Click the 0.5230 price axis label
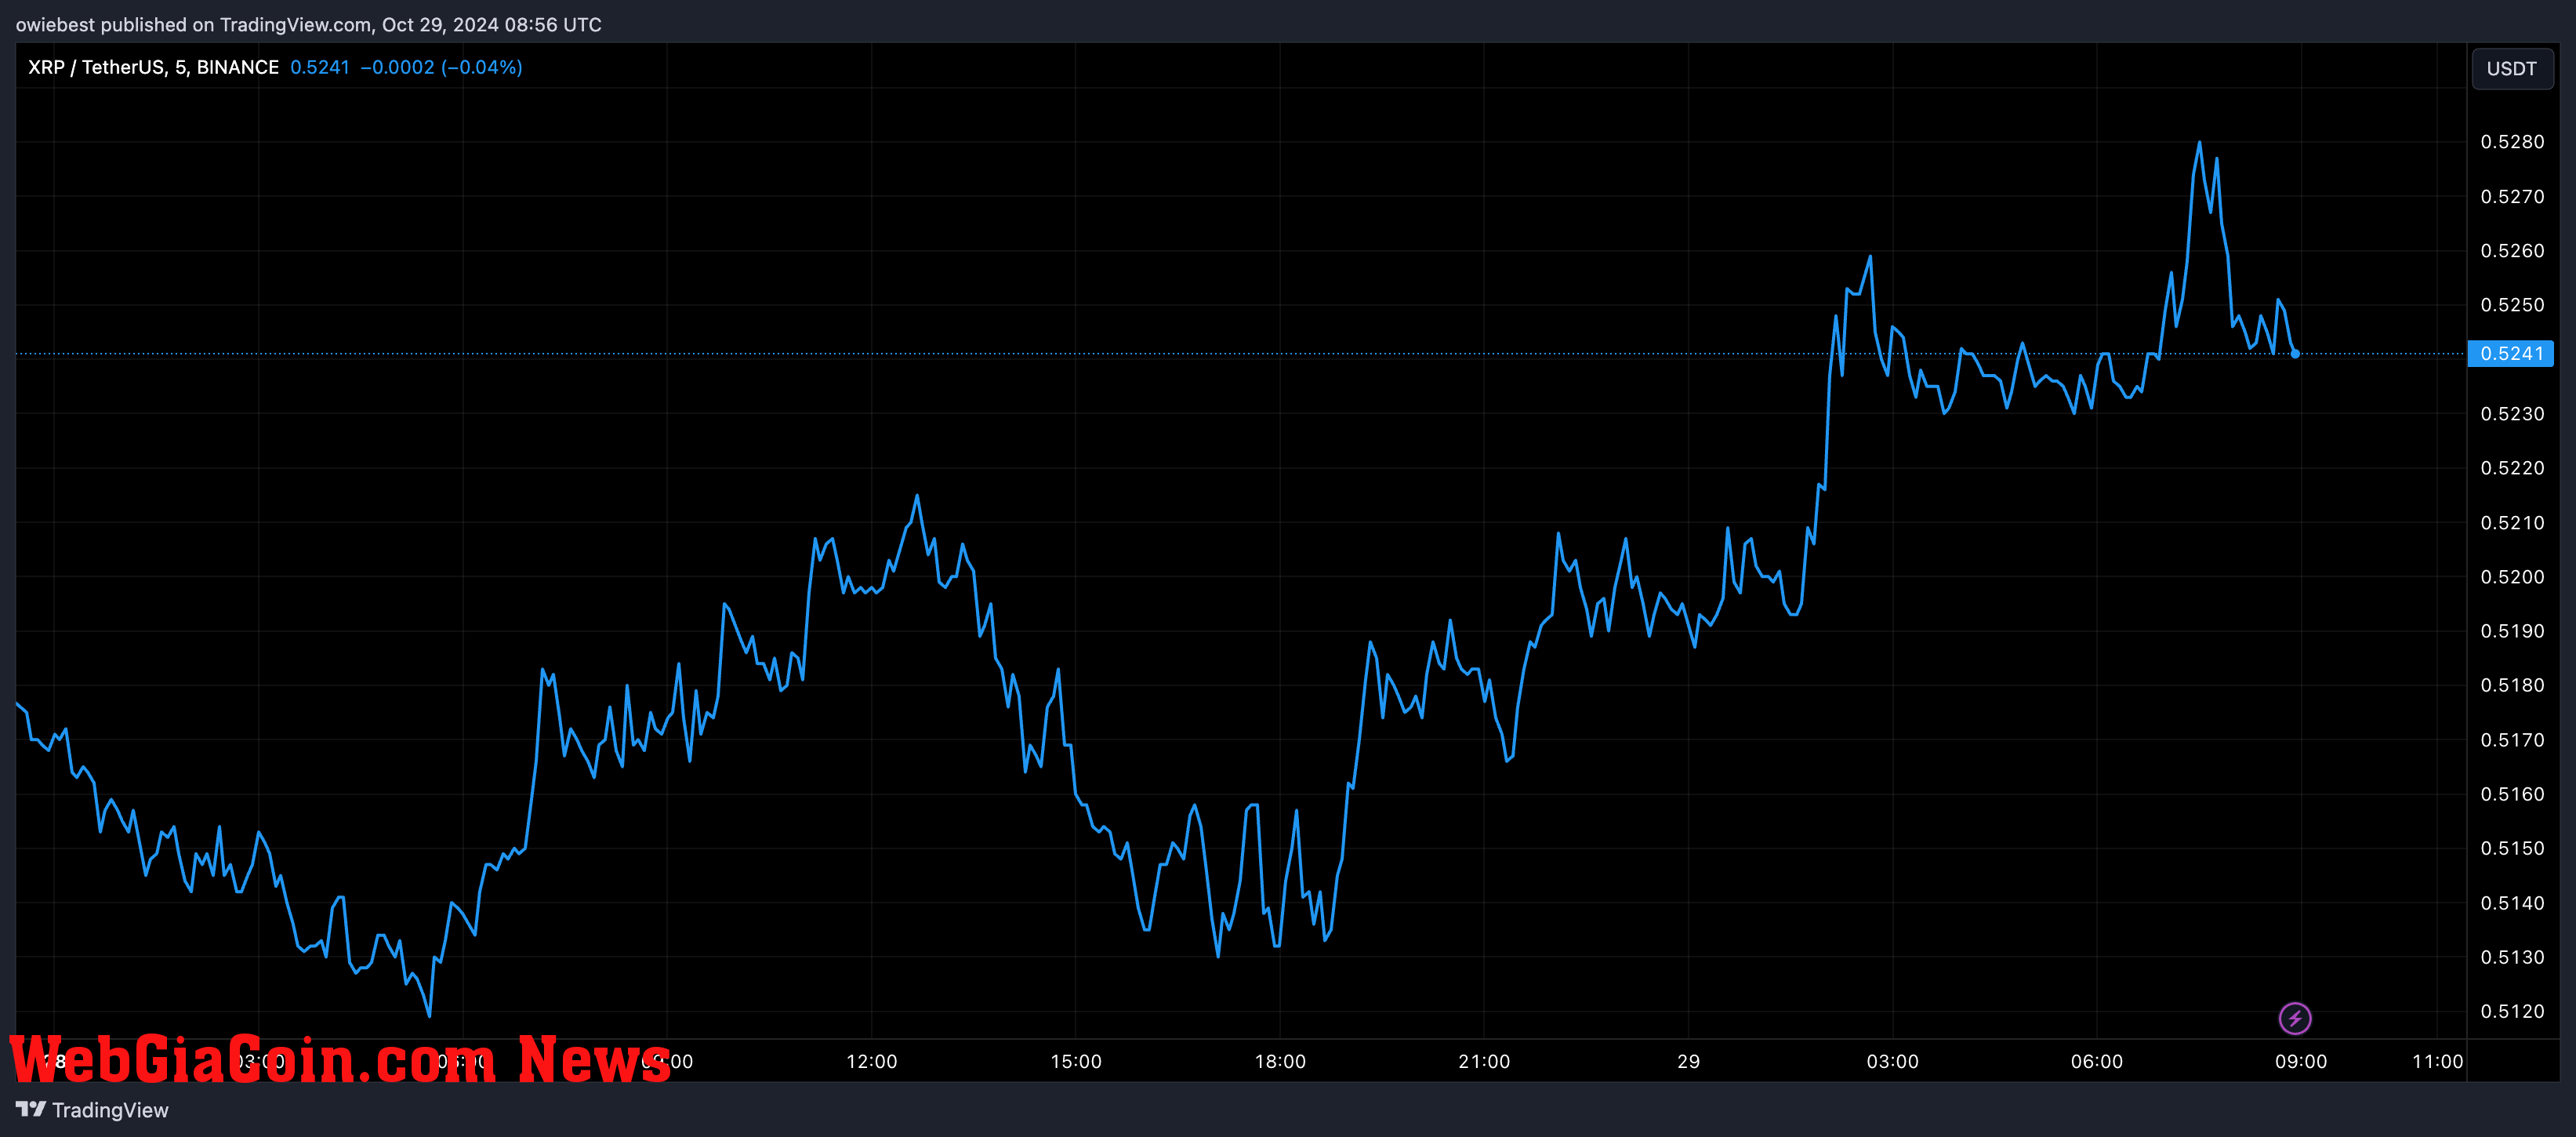 pos(2512,413)
